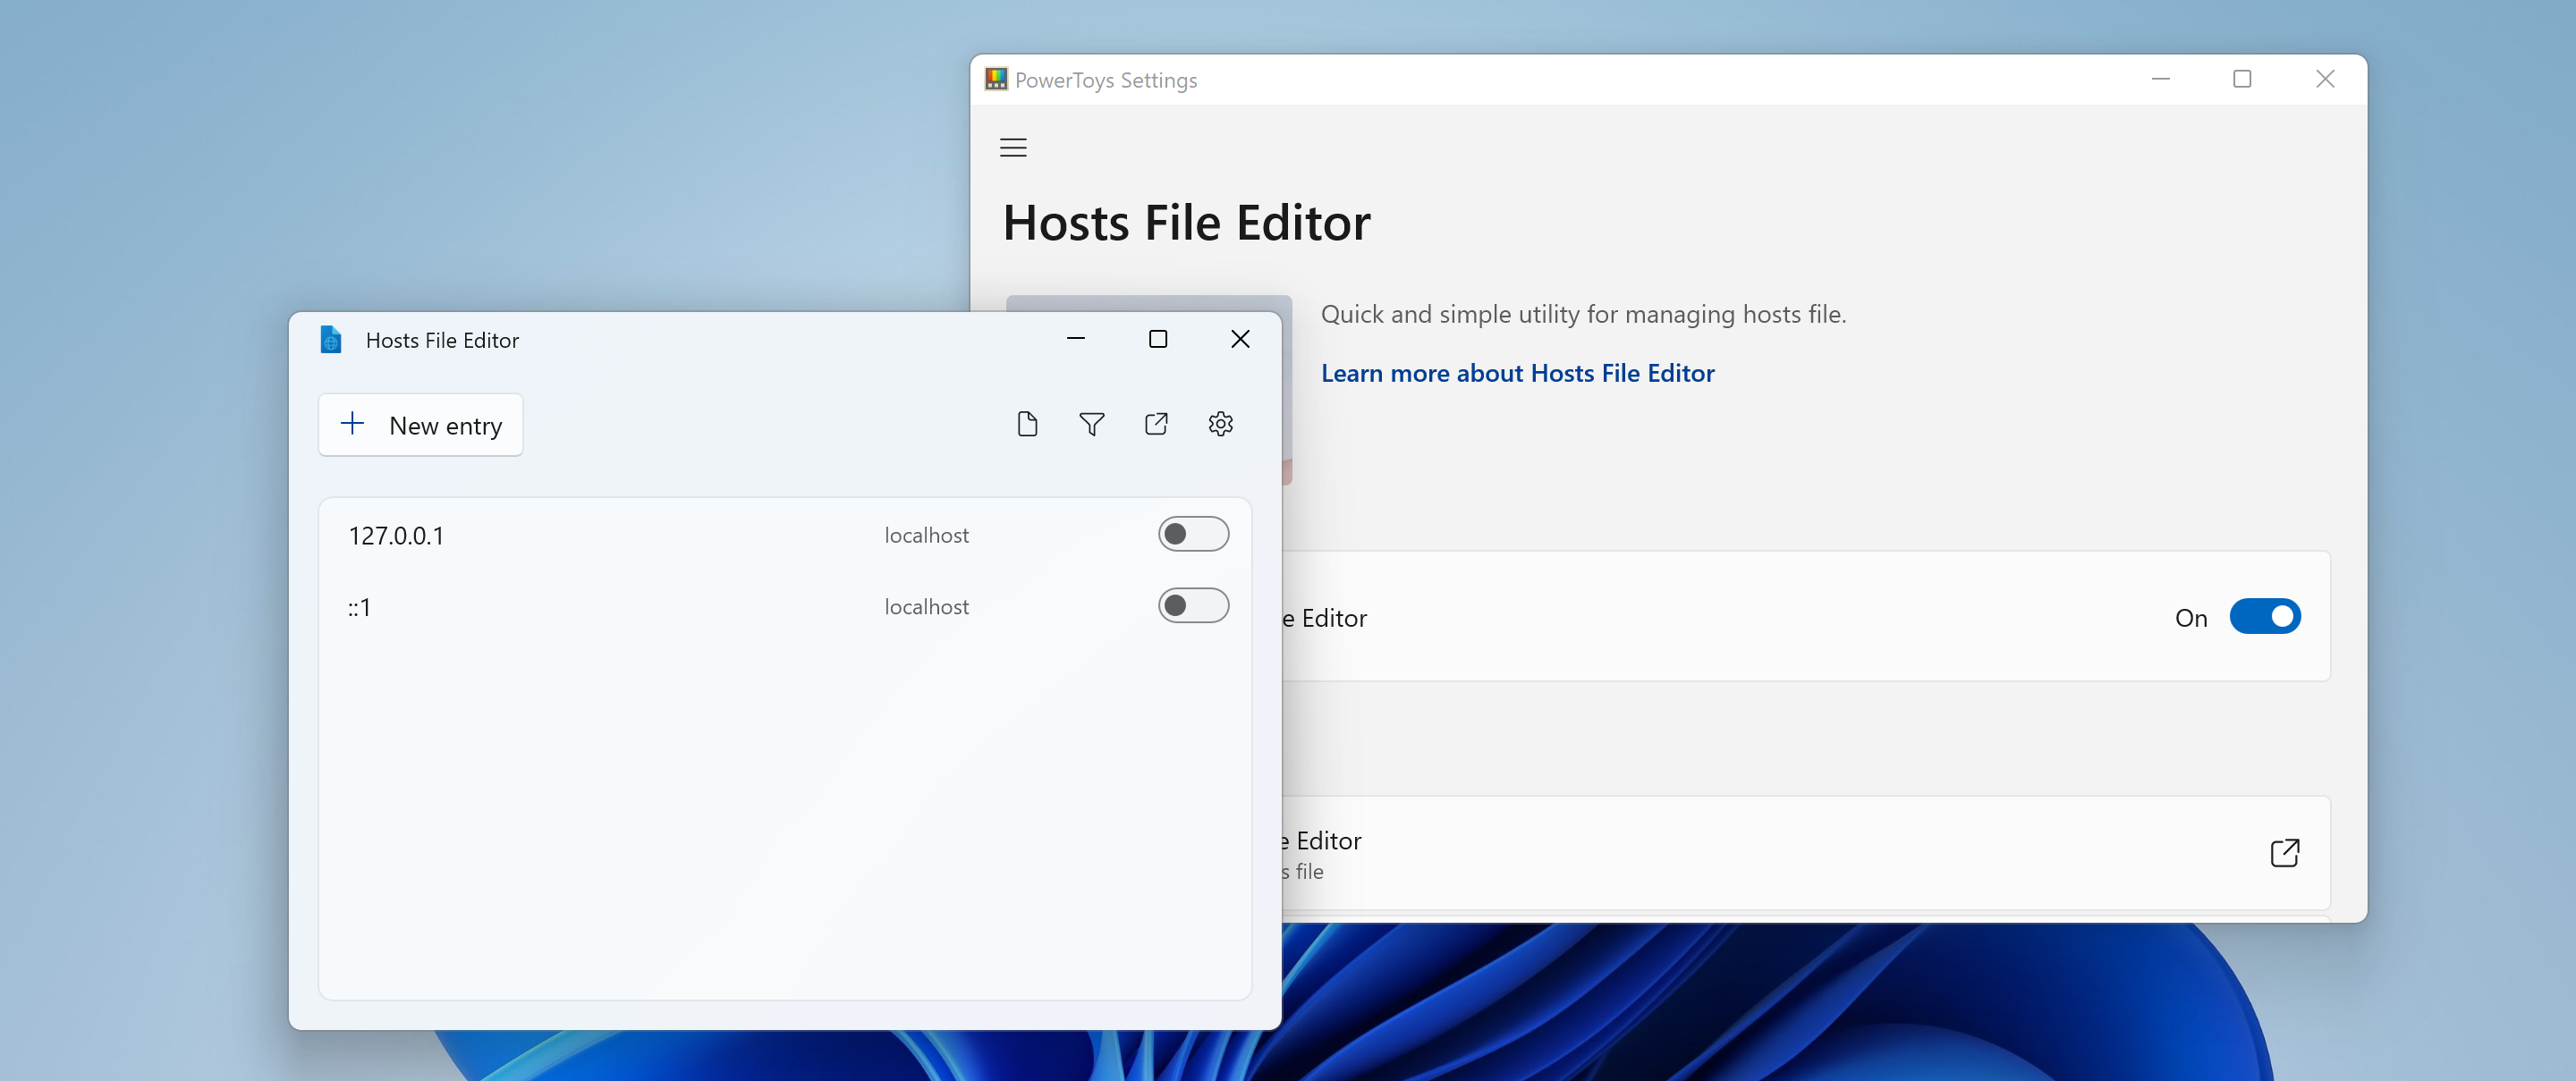Turn off Enable Hosts File Editor switch
Viewport: 2576px width, 1081px height.
point(2264,617)
